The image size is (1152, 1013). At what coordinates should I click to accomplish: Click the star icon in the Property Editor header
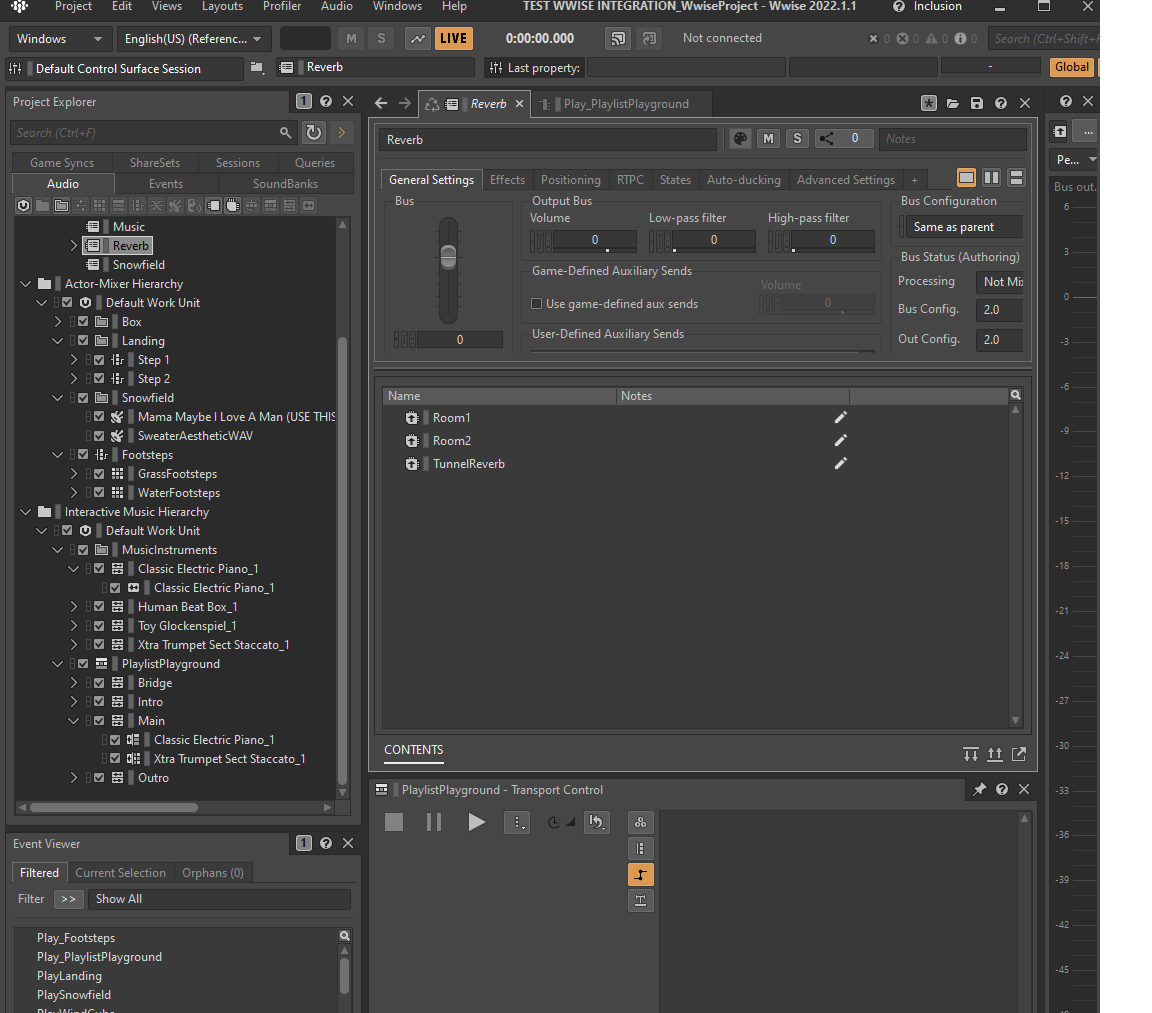[x=929, y=104]
